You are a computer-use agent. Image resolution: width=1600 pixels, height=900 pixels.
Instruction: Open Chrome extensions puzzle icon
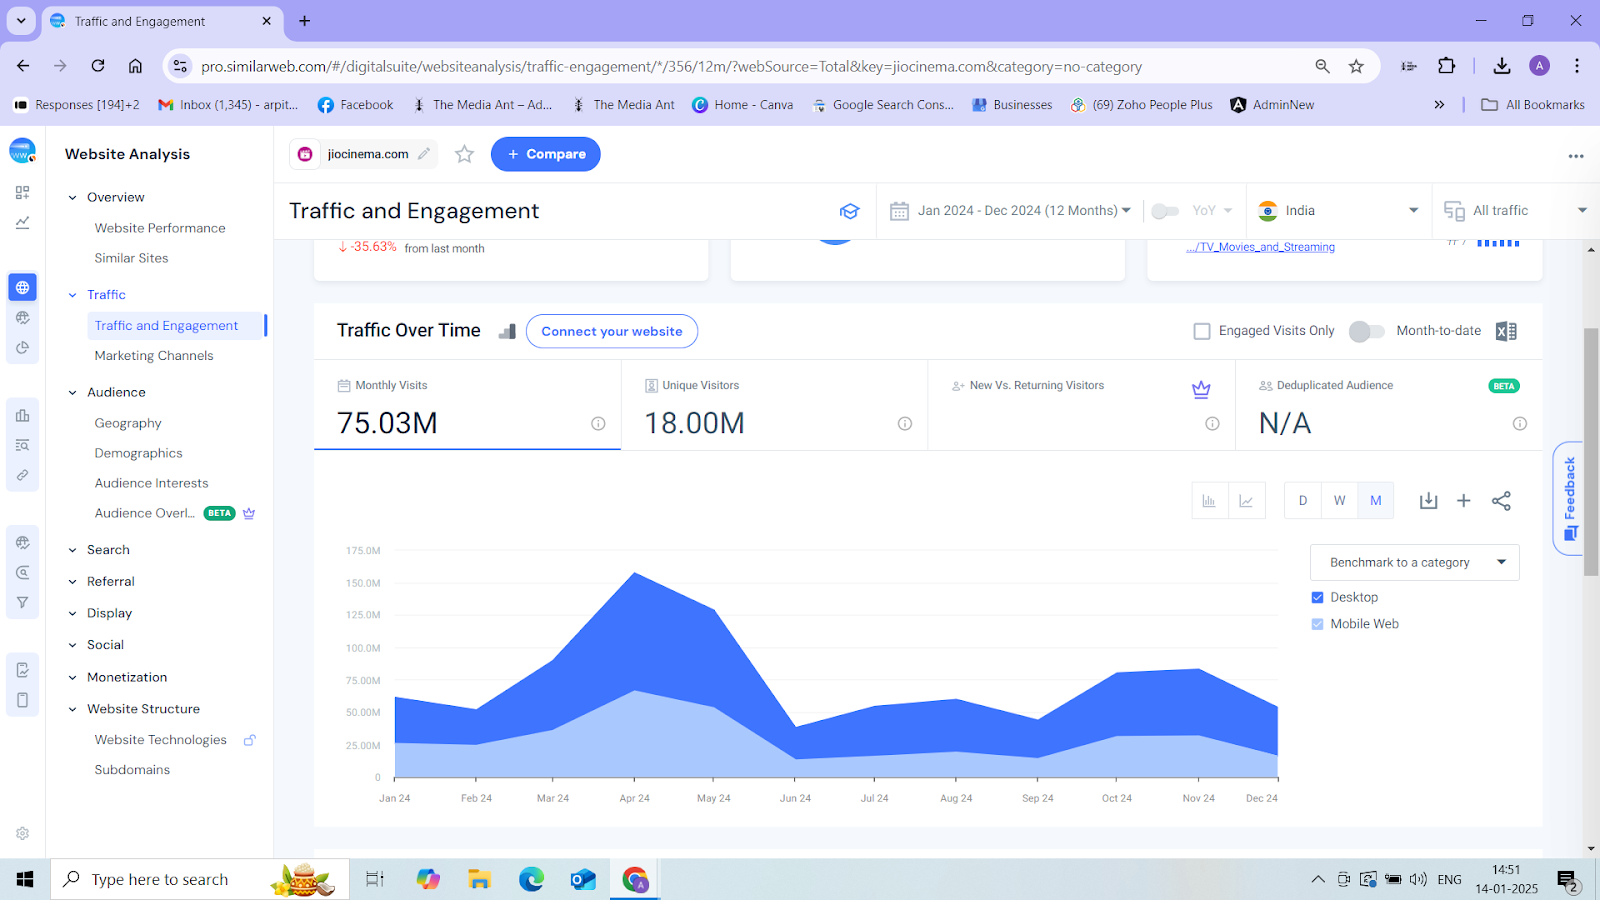click(1446, 66)
